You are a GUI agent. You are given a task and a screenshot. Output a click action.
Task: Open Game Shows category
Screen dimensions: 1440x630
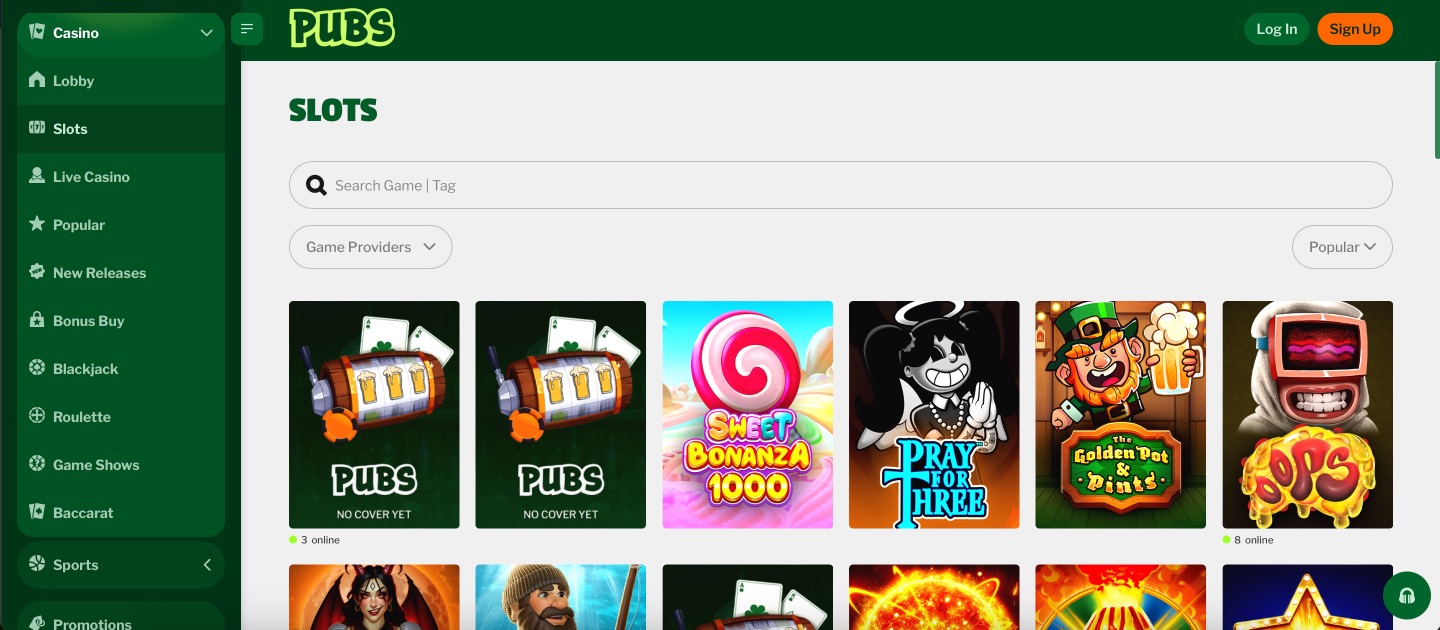(x=96, y=465)
